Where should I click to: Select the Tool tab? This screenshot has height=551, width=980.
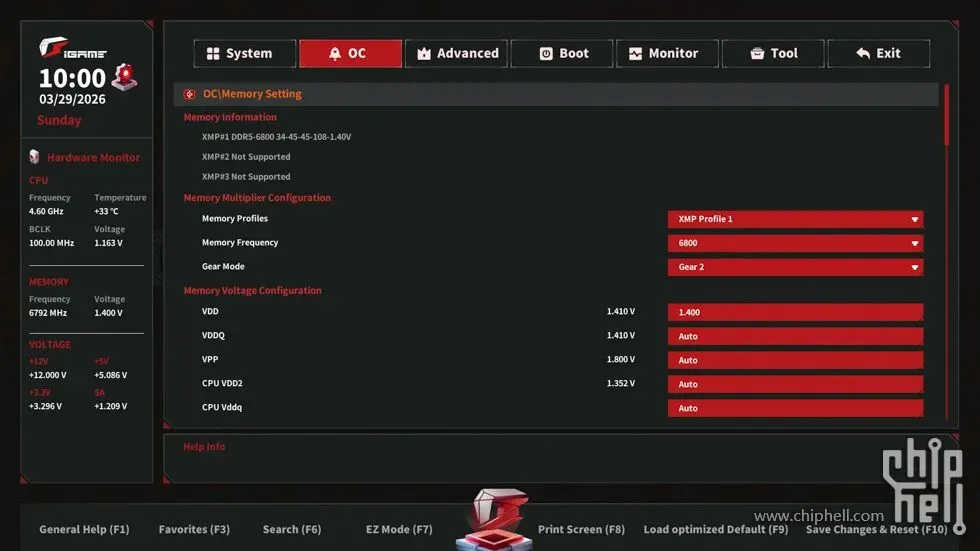point(773,54)
